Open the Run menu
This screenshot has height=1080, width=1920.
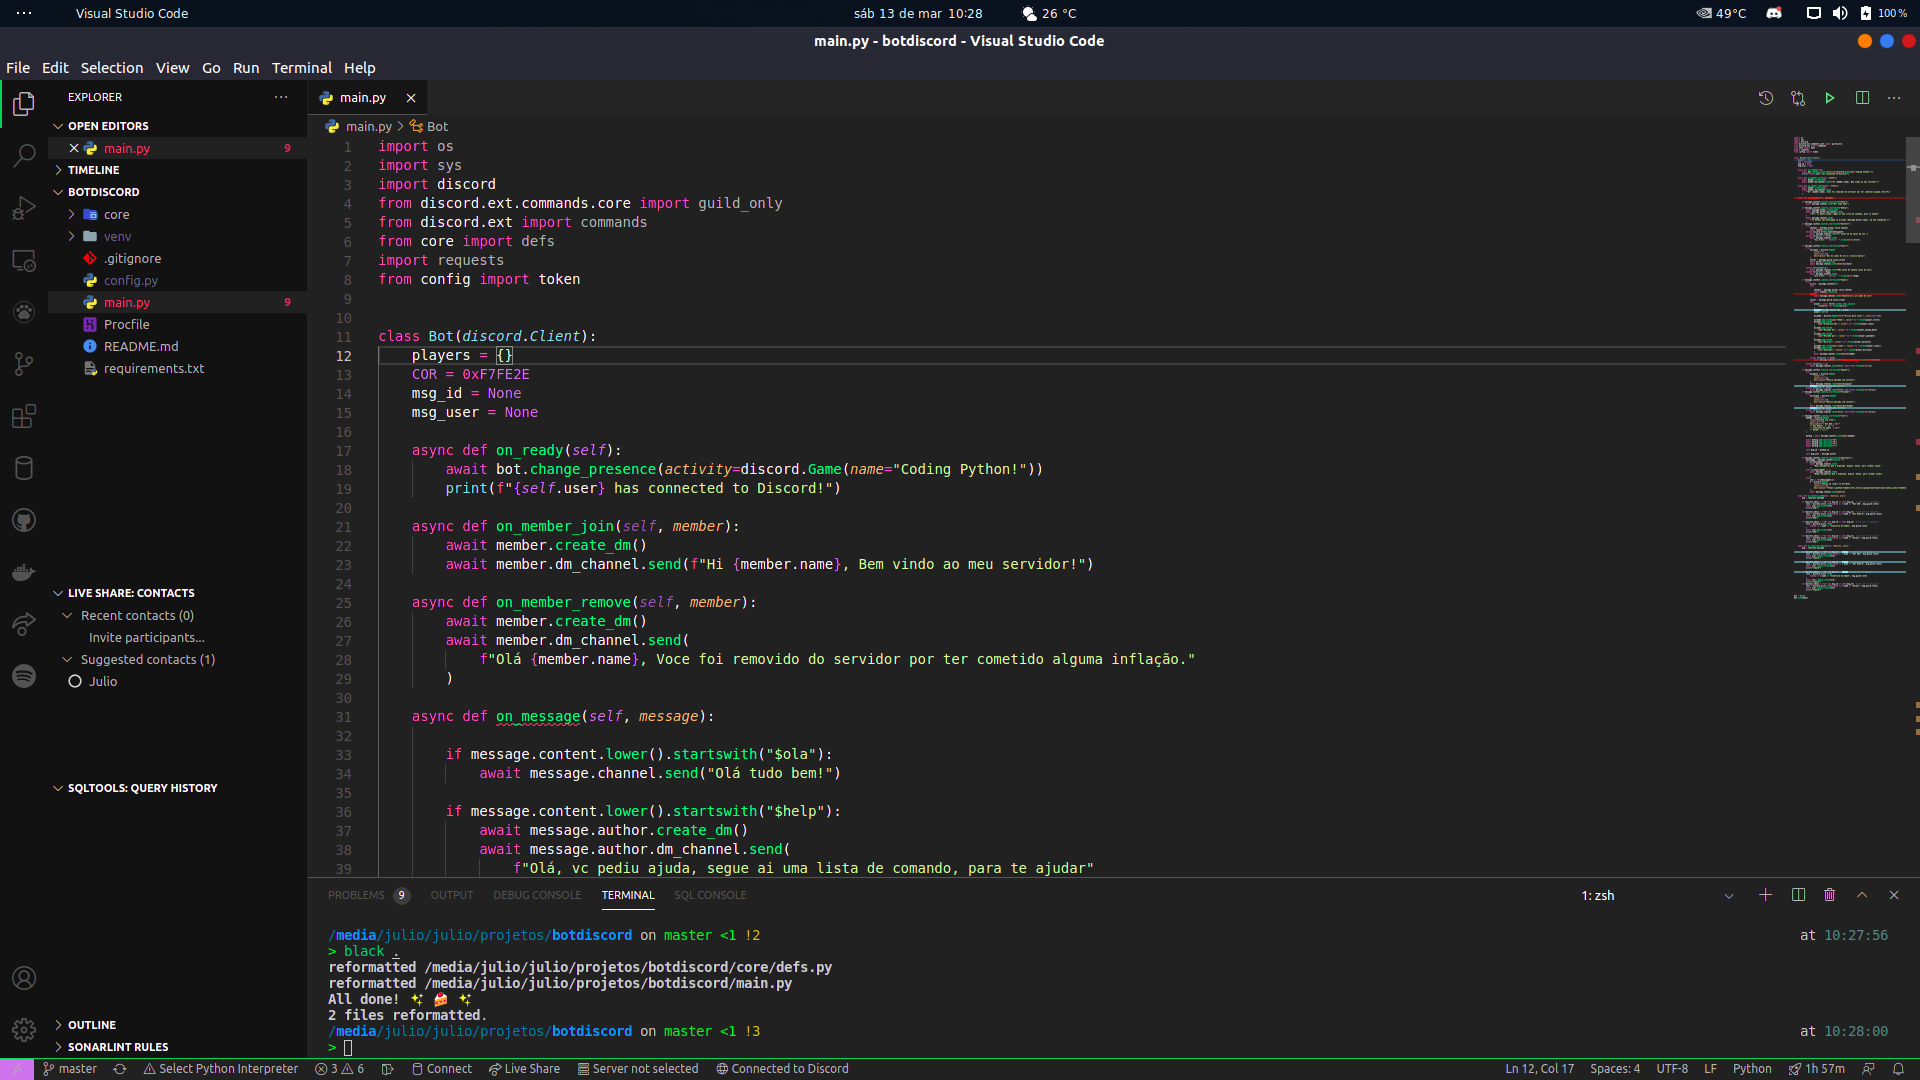click(x=246, y=68)
